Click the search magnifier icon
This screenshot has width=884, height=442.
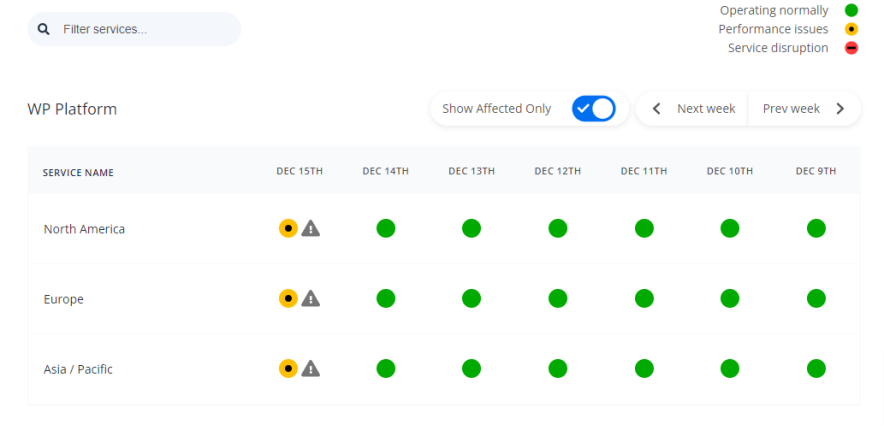44,29
